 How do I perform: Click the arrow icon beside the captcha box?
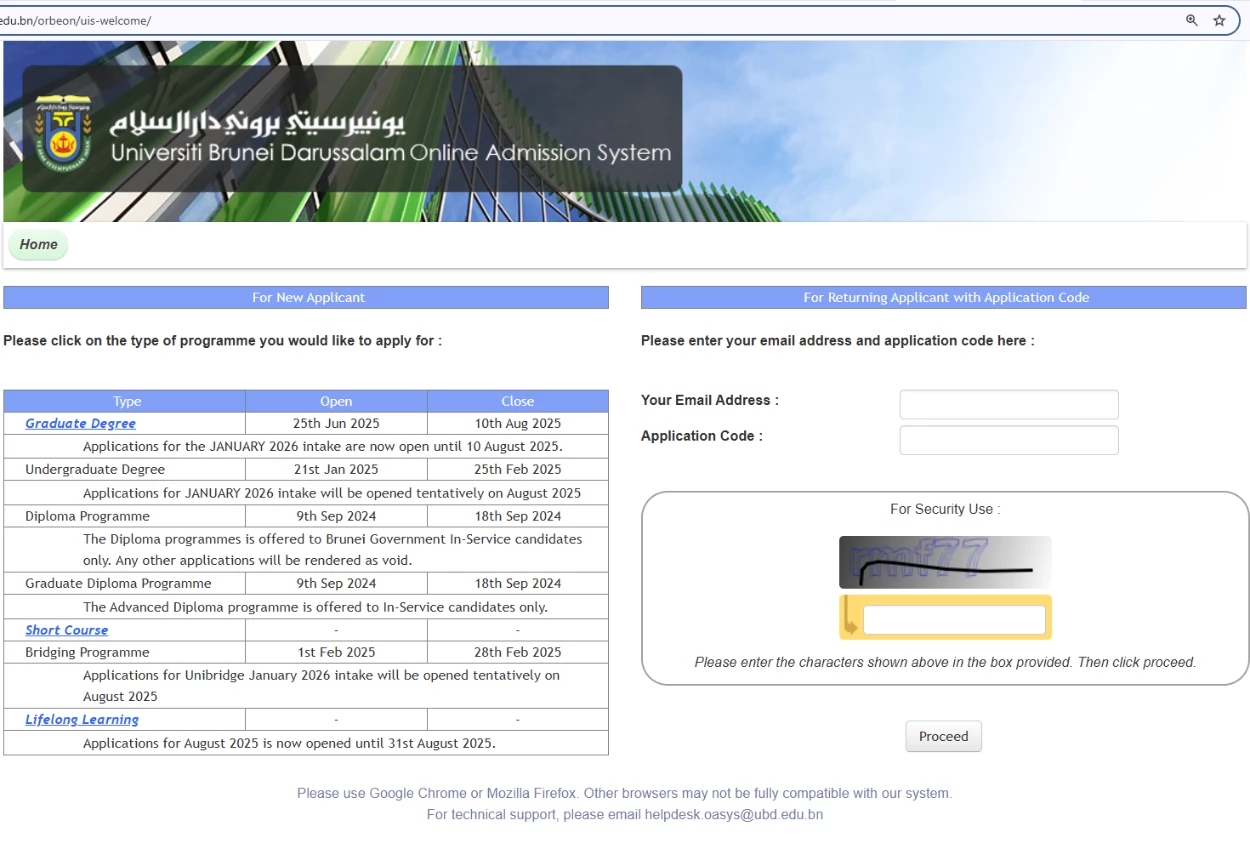[851, 617]
